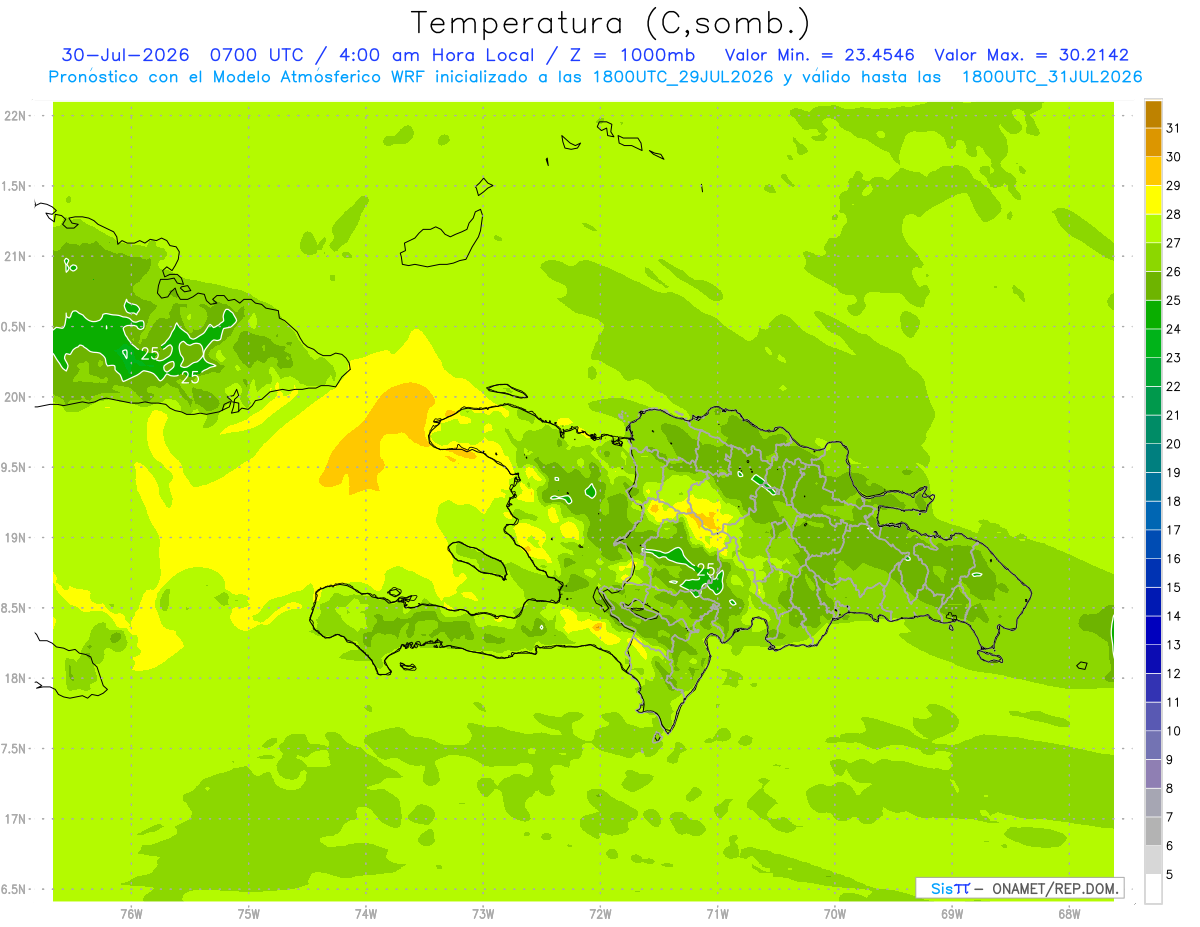Click the '22N' latitude label

click(14, 116)
